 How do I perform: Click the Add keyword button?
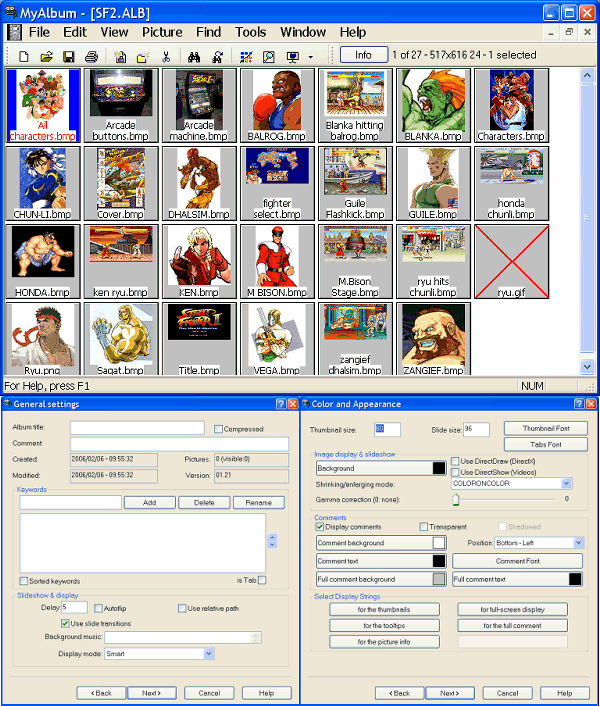(149, 502)
